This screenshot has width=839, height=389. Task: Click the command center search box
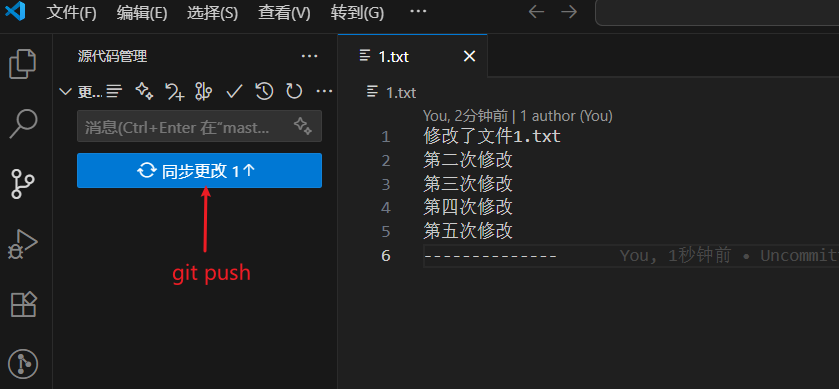717,12
